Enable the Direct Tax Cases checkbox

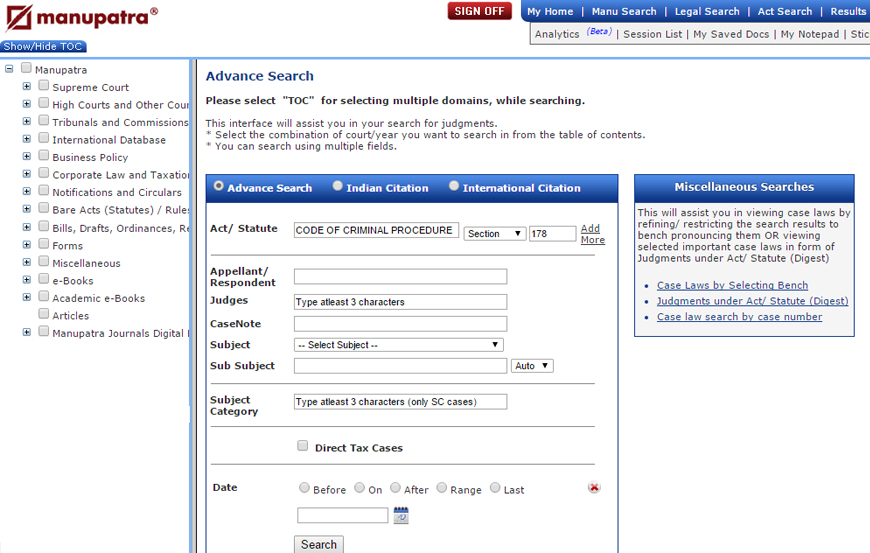302,445
